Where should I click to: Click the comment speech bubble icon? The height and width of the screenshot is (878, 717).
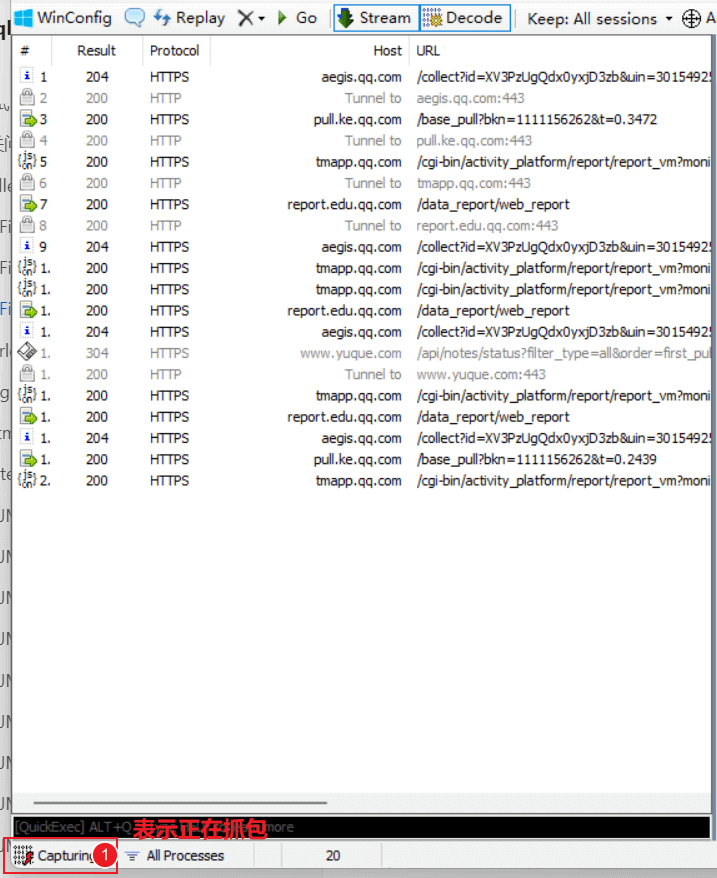(x=134, y=18)
